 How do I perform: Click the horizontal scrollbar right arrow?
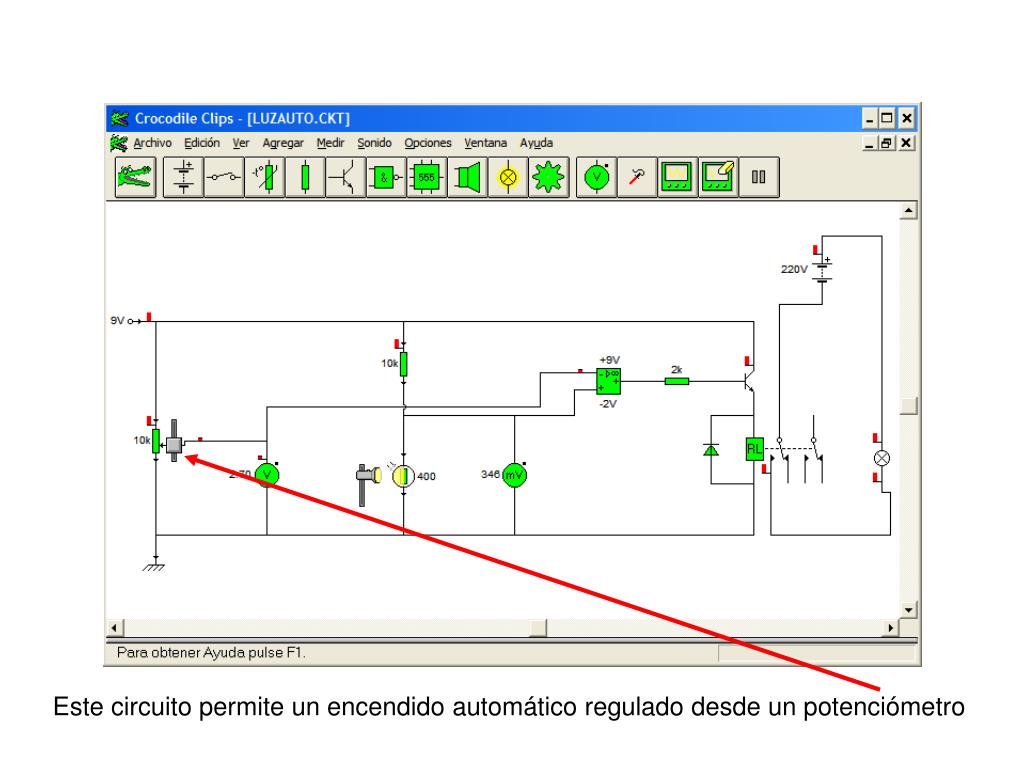[x=891, y=628]
